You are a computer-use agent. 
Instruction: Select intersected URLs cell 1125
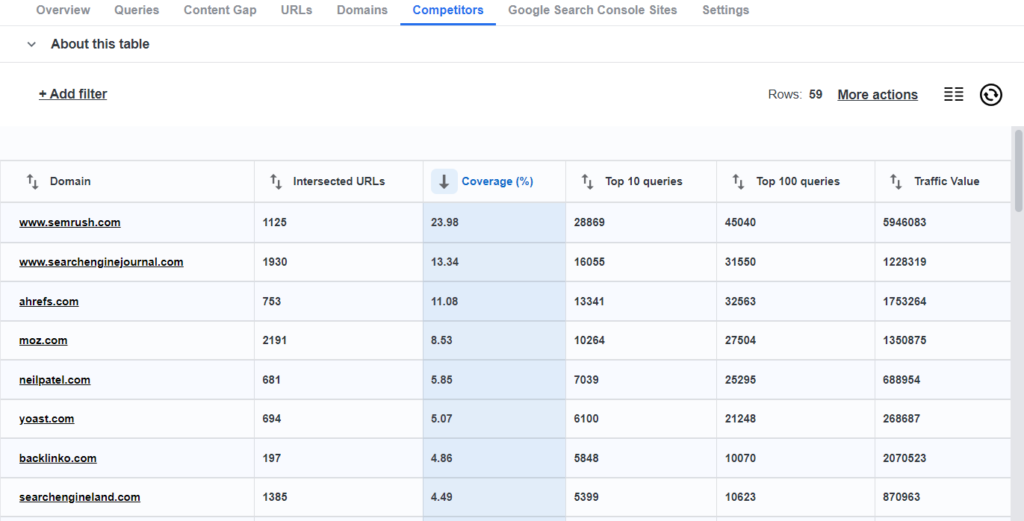click(339, 223)
